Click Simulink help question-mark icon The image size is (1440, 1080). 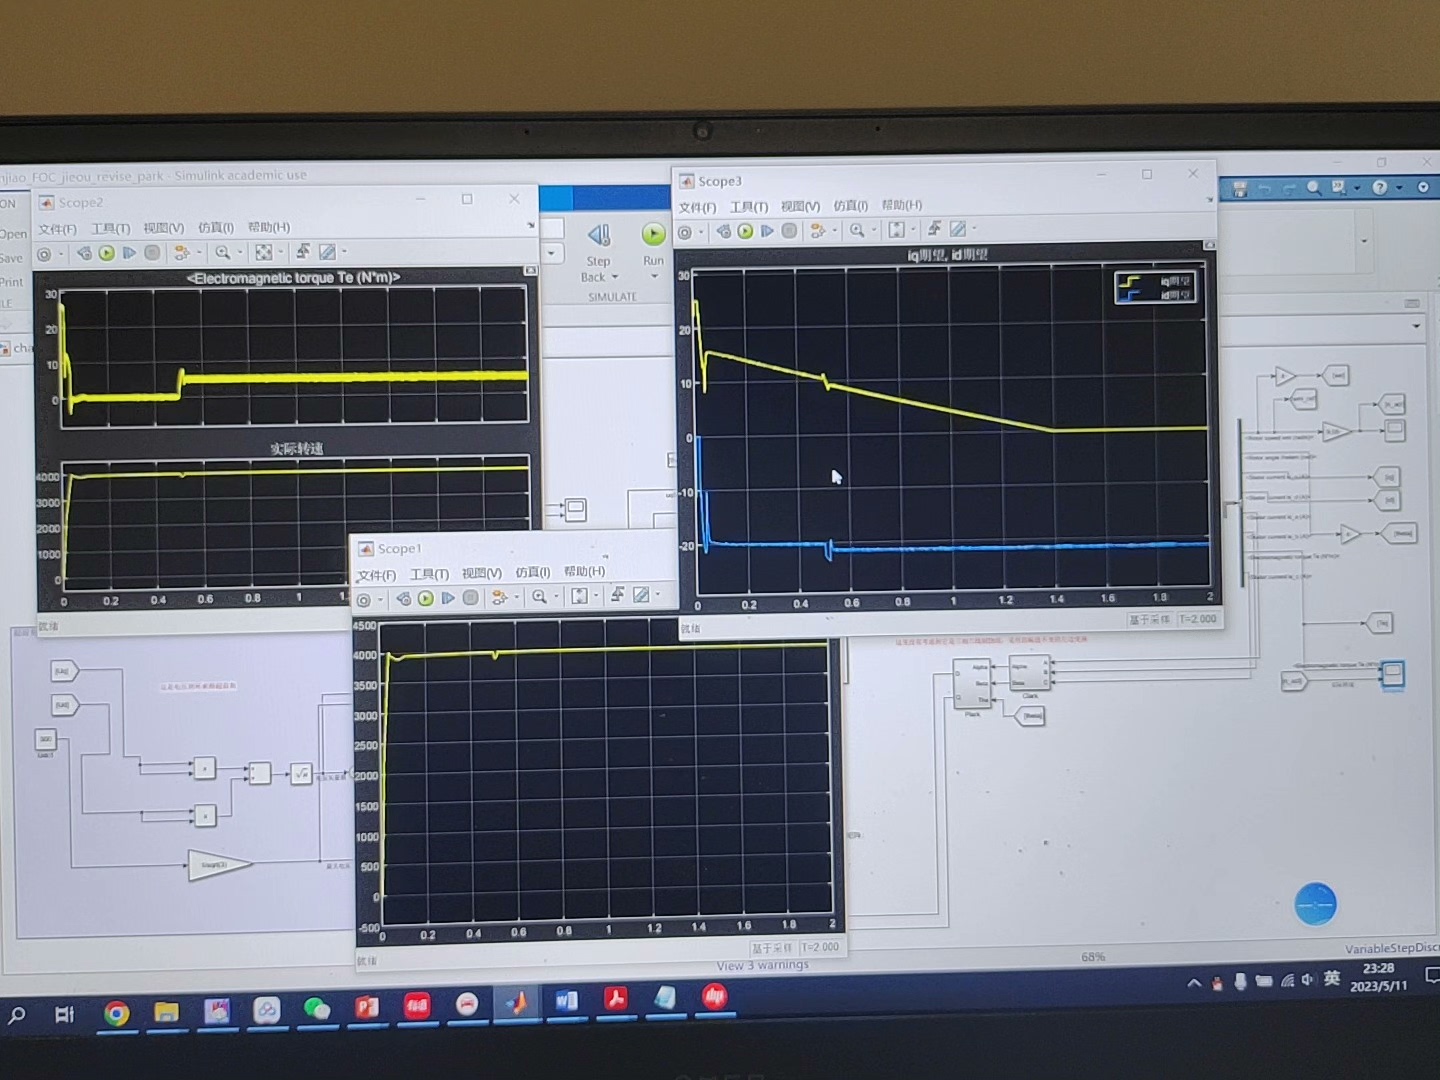pyautogui.click(x=1380, y=187)
